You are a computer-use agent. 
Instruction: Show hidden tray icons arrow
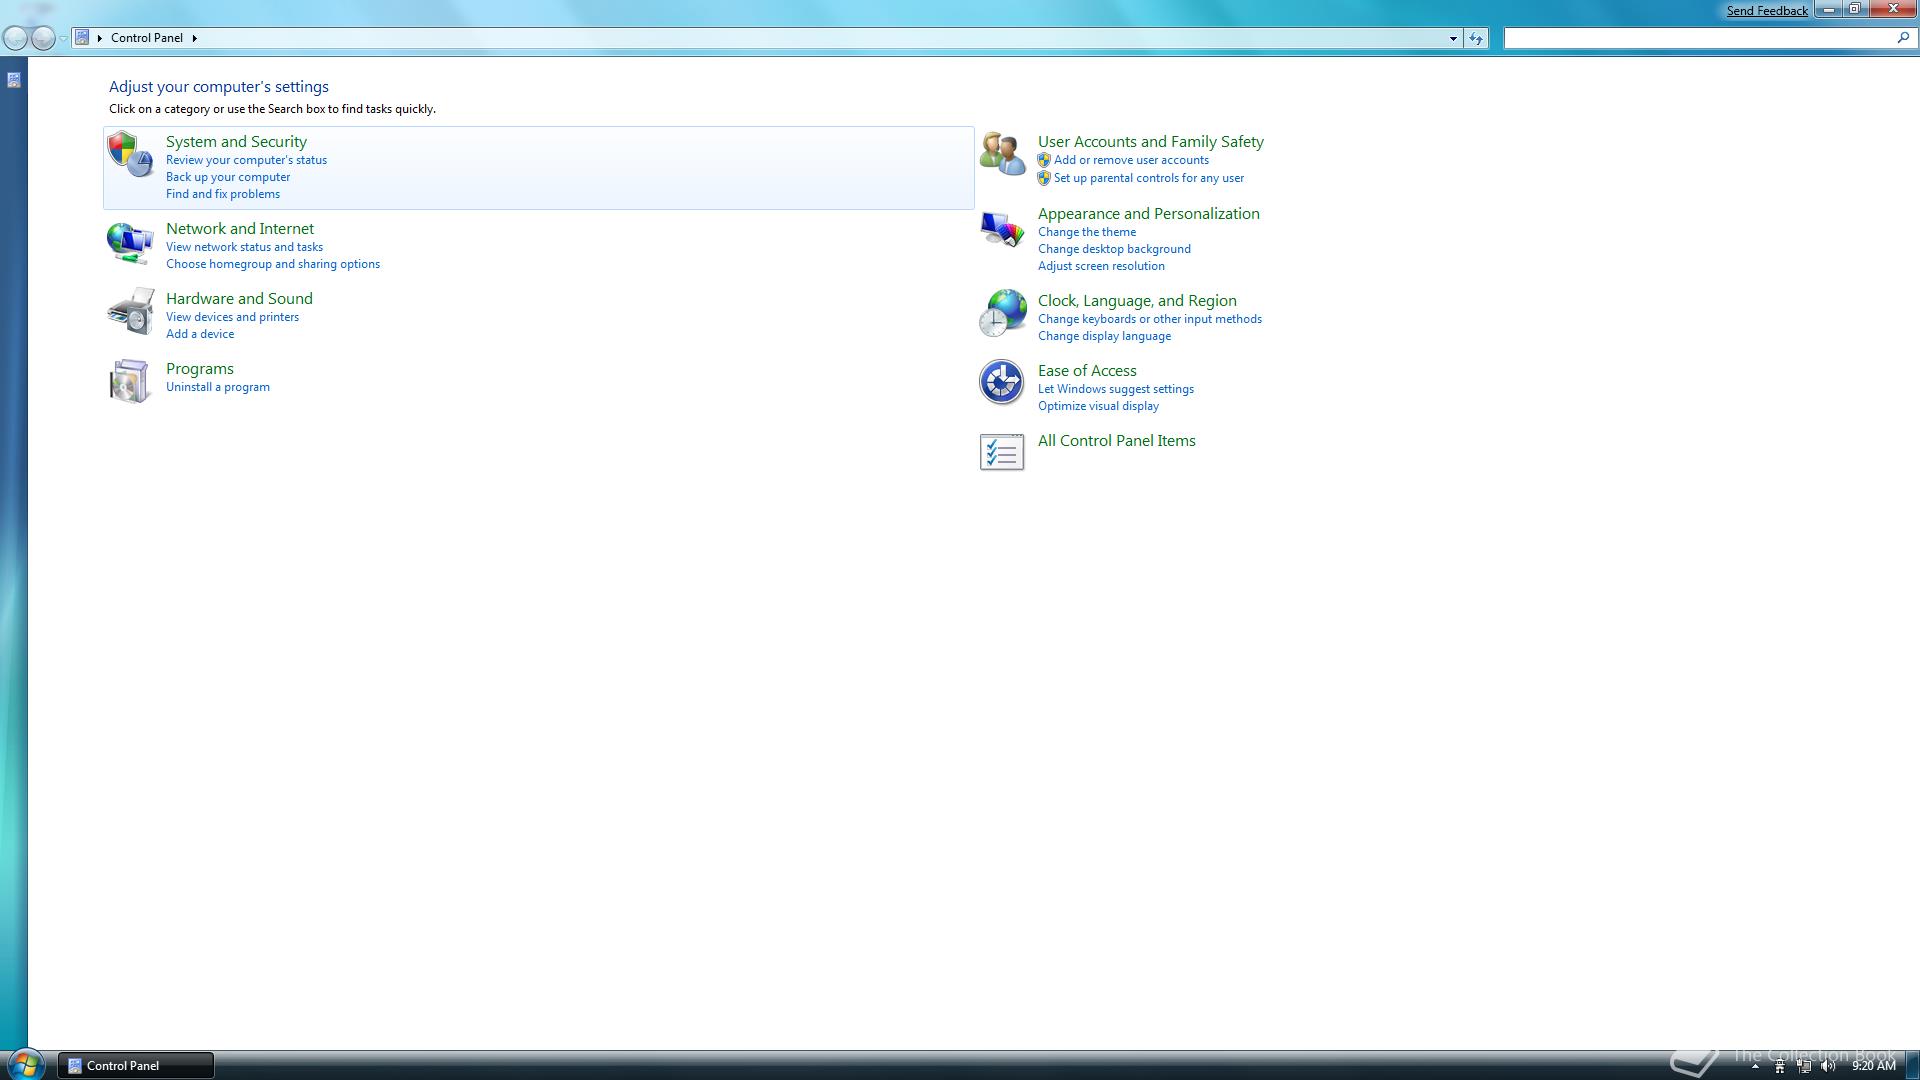[x=1755, y=1066]
